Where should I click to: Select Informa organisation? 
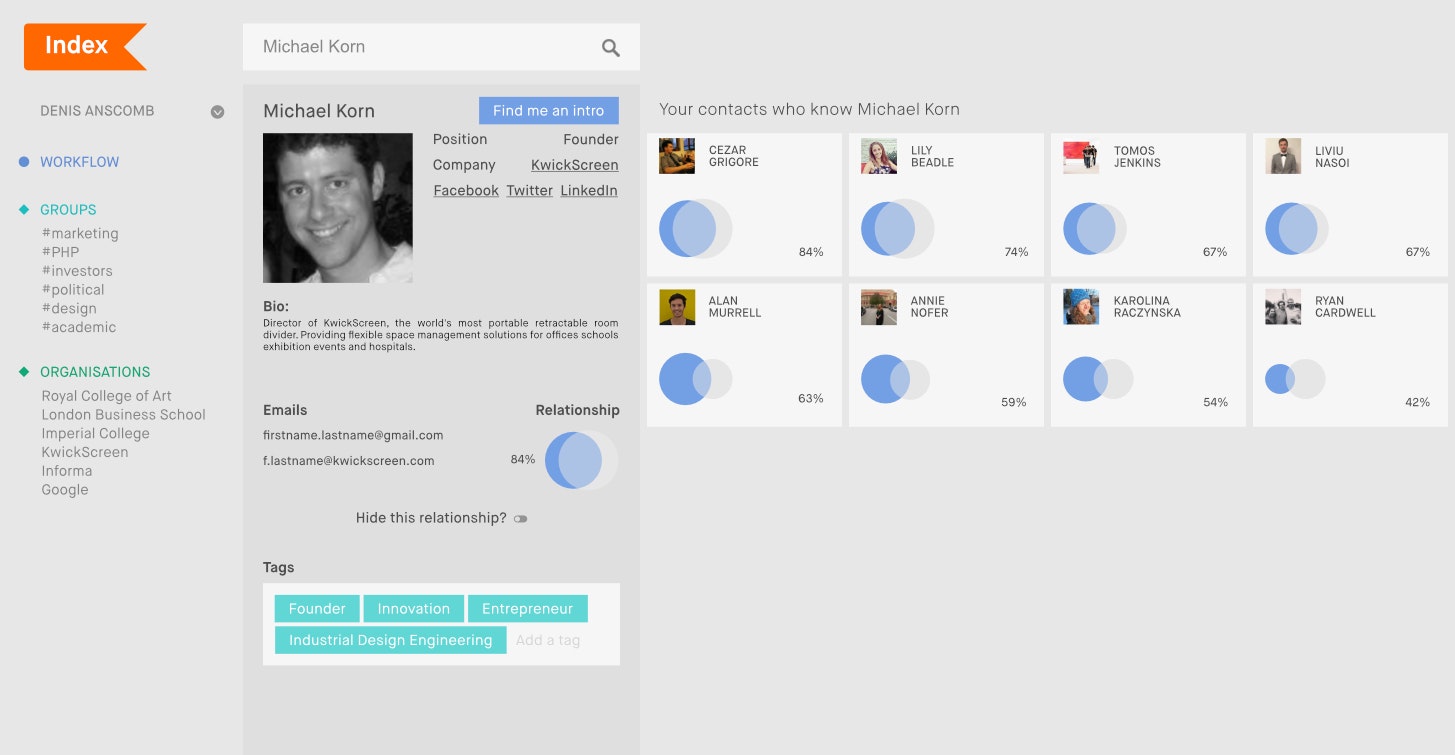tap(67, 471)
